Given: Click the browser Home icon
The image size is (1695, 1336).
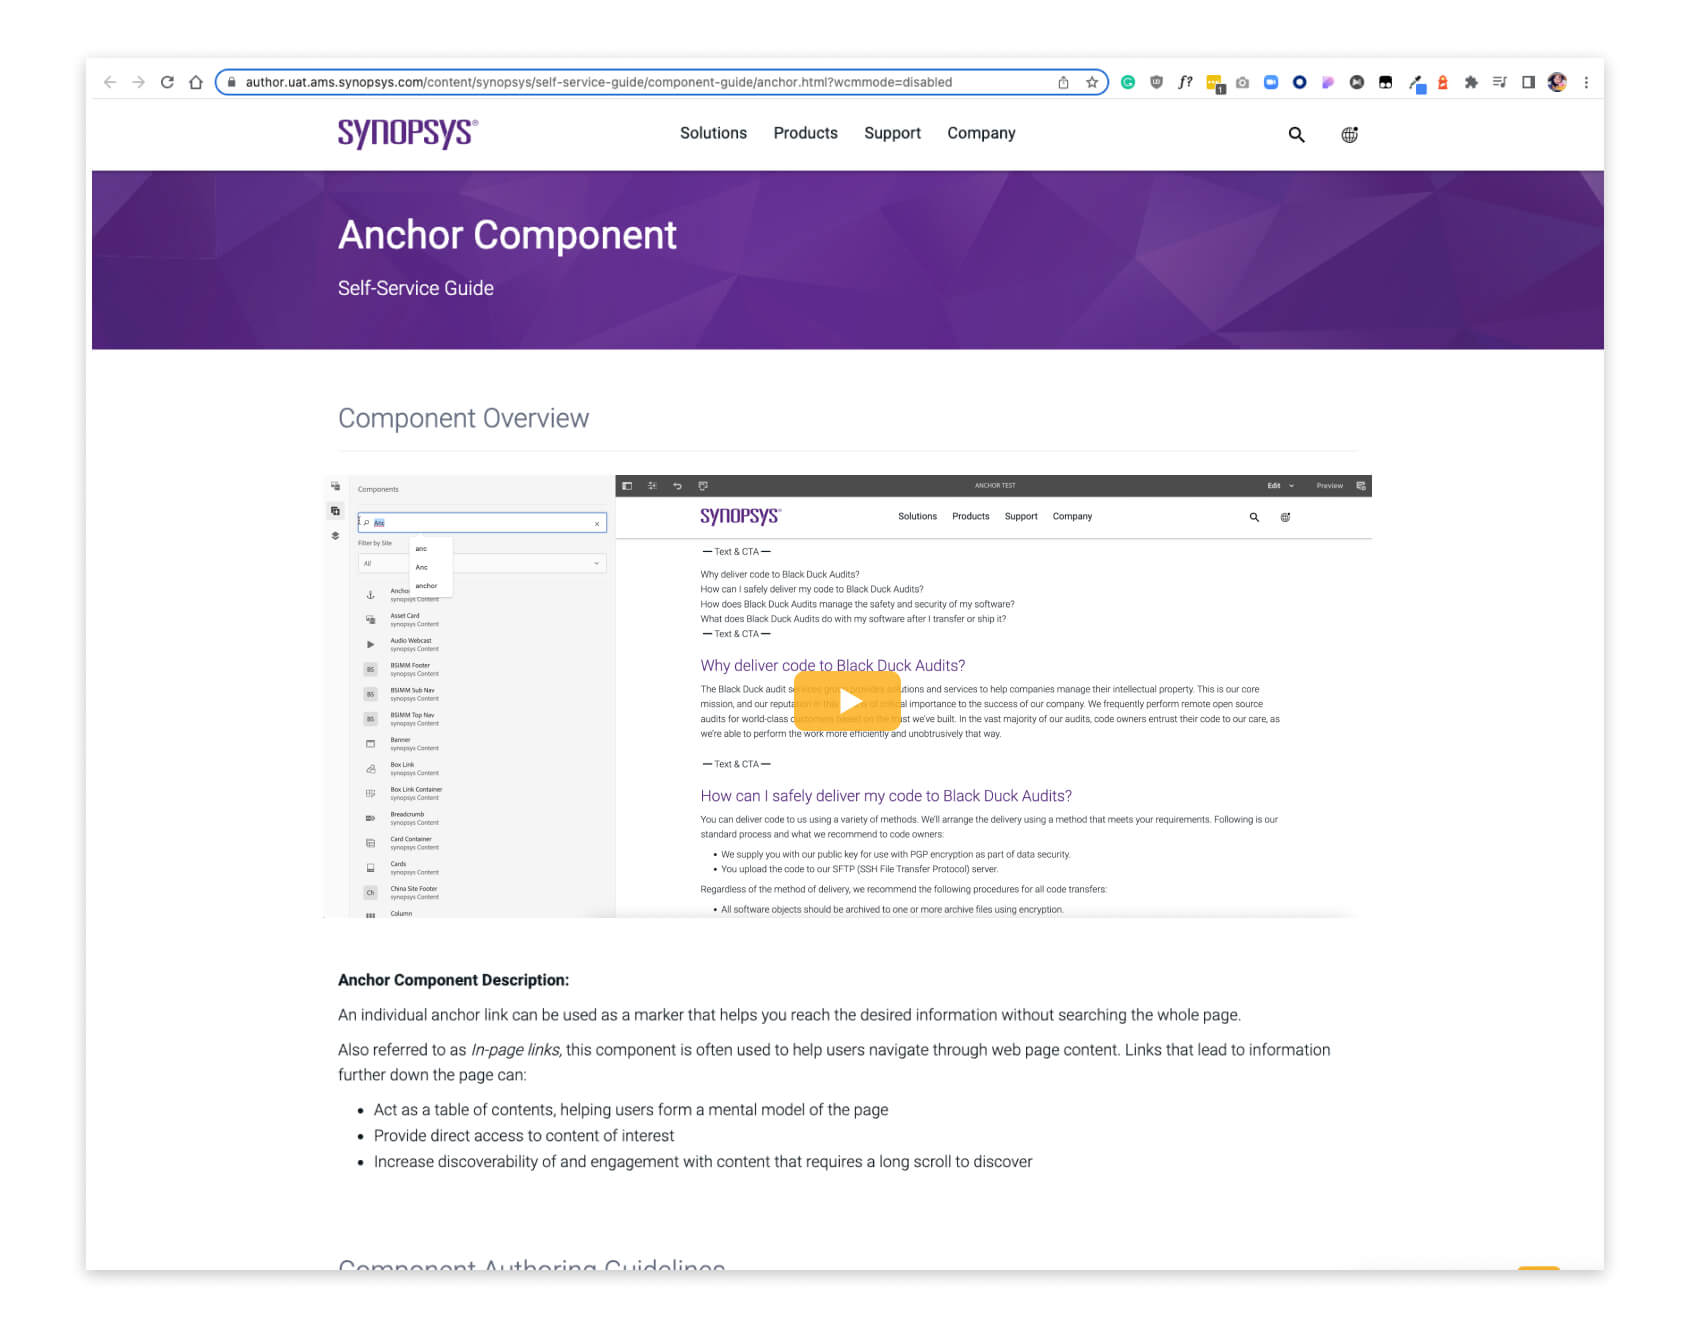Looking at the screenshot, I should [x=196, y=82].
